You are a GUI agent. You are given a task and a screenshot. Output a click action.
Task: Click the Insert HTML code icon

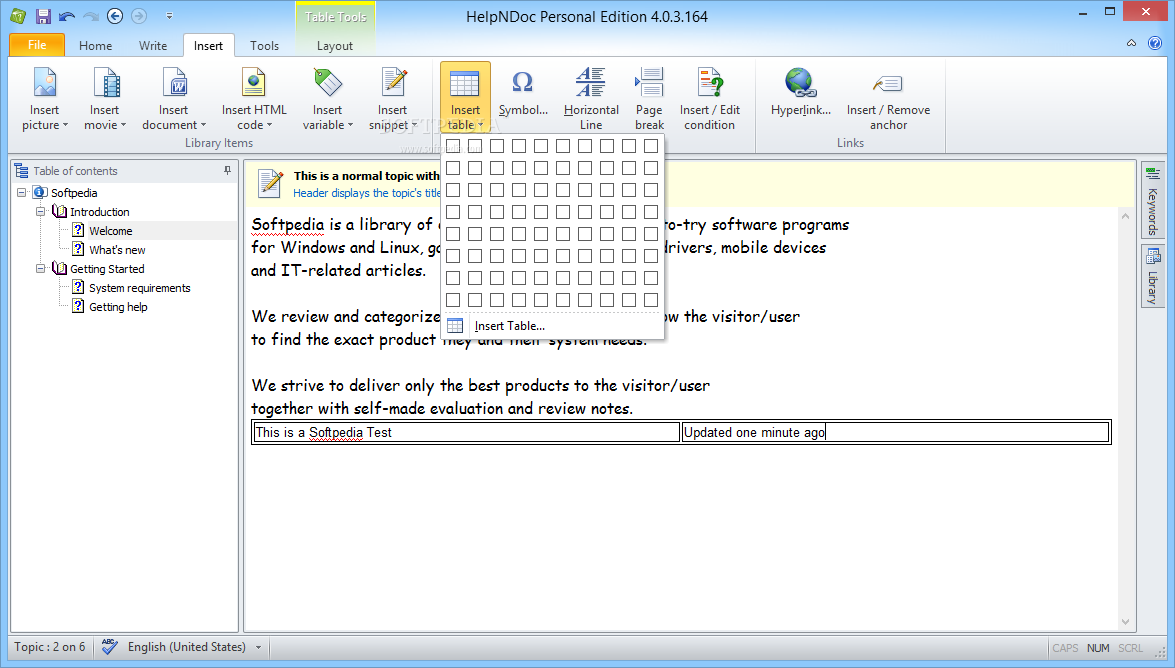click(x=253, y=82)
